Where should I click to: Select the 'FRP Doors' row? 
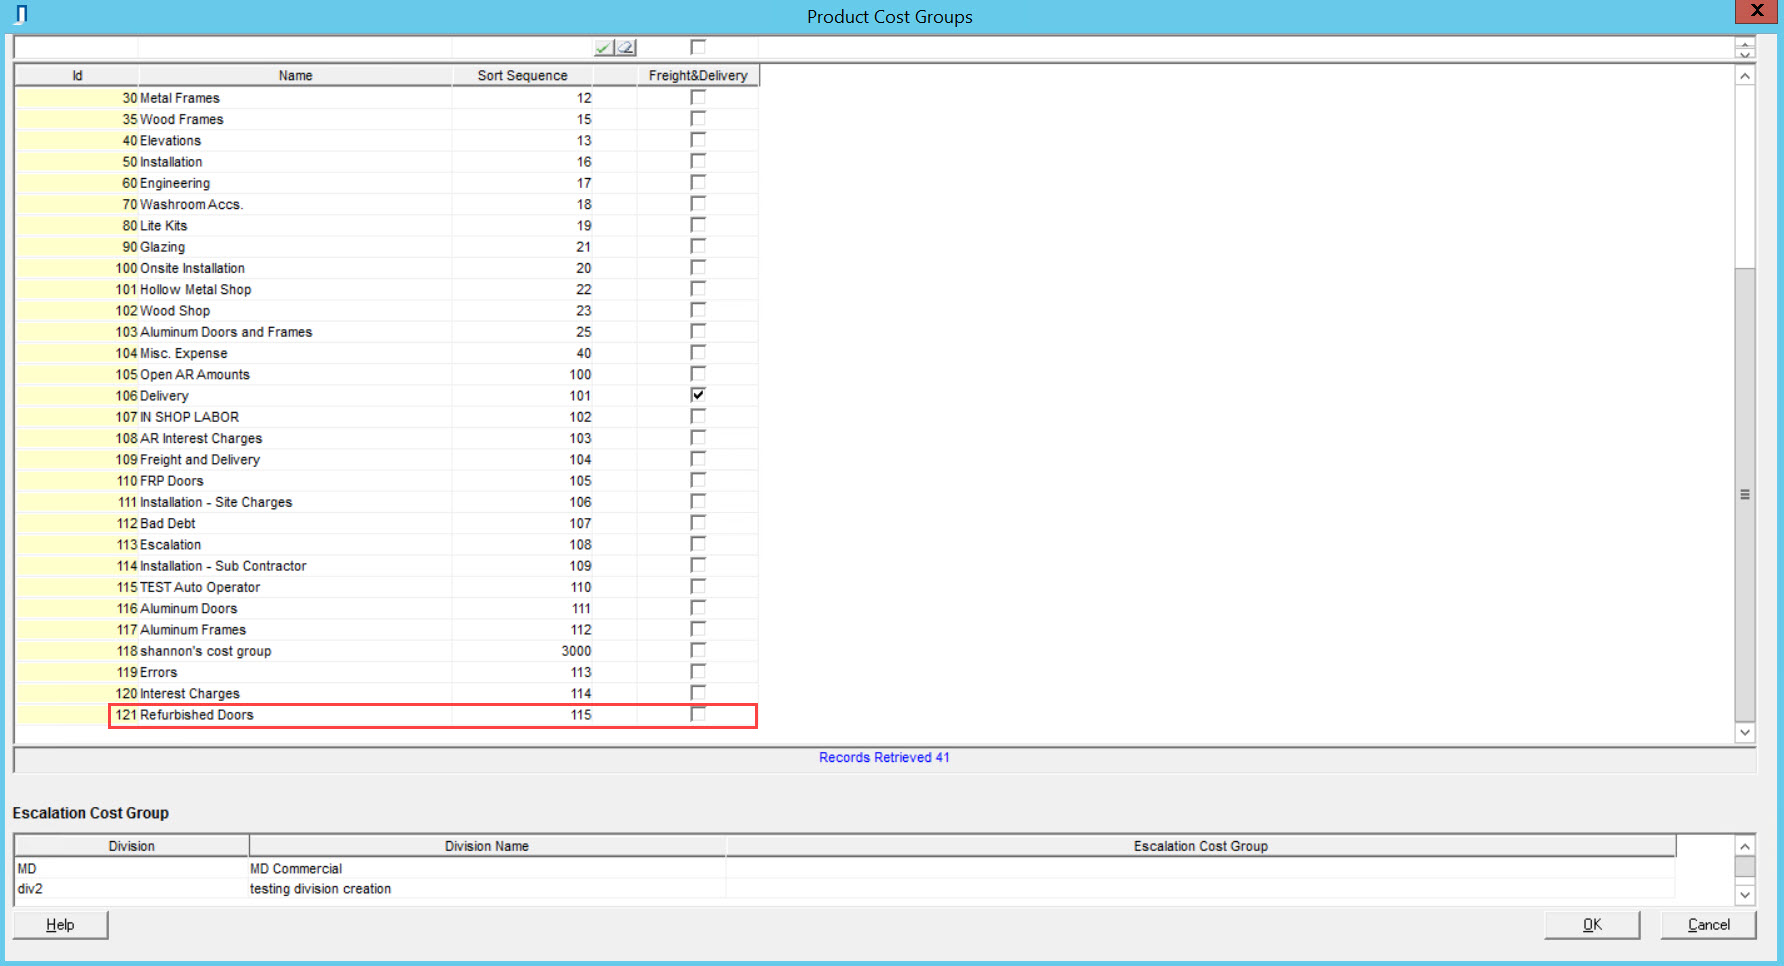point(386,481)
